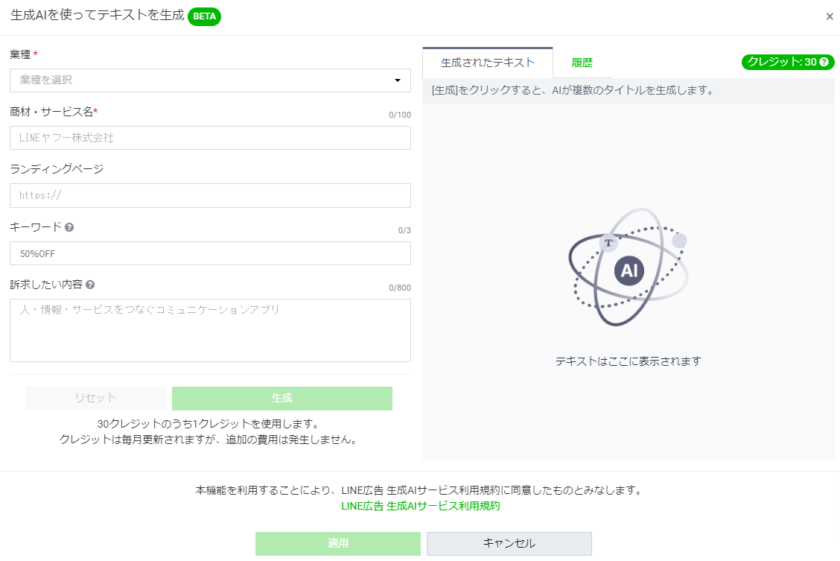Click the green BETA badge
The image size is (840, 561).
point(204,16)
